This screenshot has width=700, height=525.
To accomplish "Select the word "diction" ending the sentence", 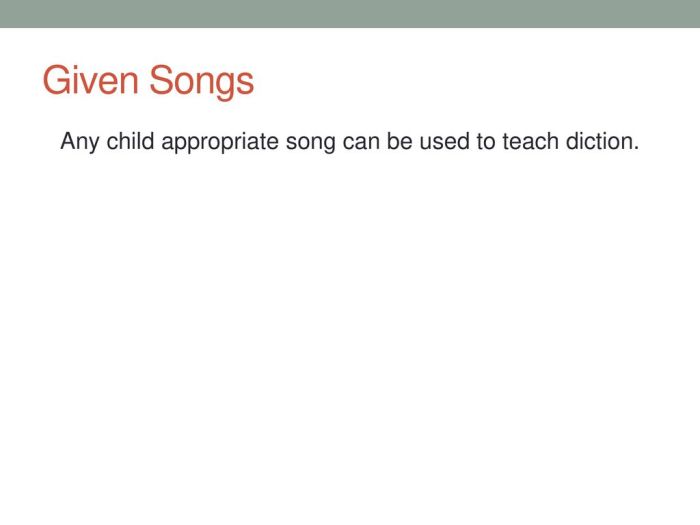I will pos(599,141).
